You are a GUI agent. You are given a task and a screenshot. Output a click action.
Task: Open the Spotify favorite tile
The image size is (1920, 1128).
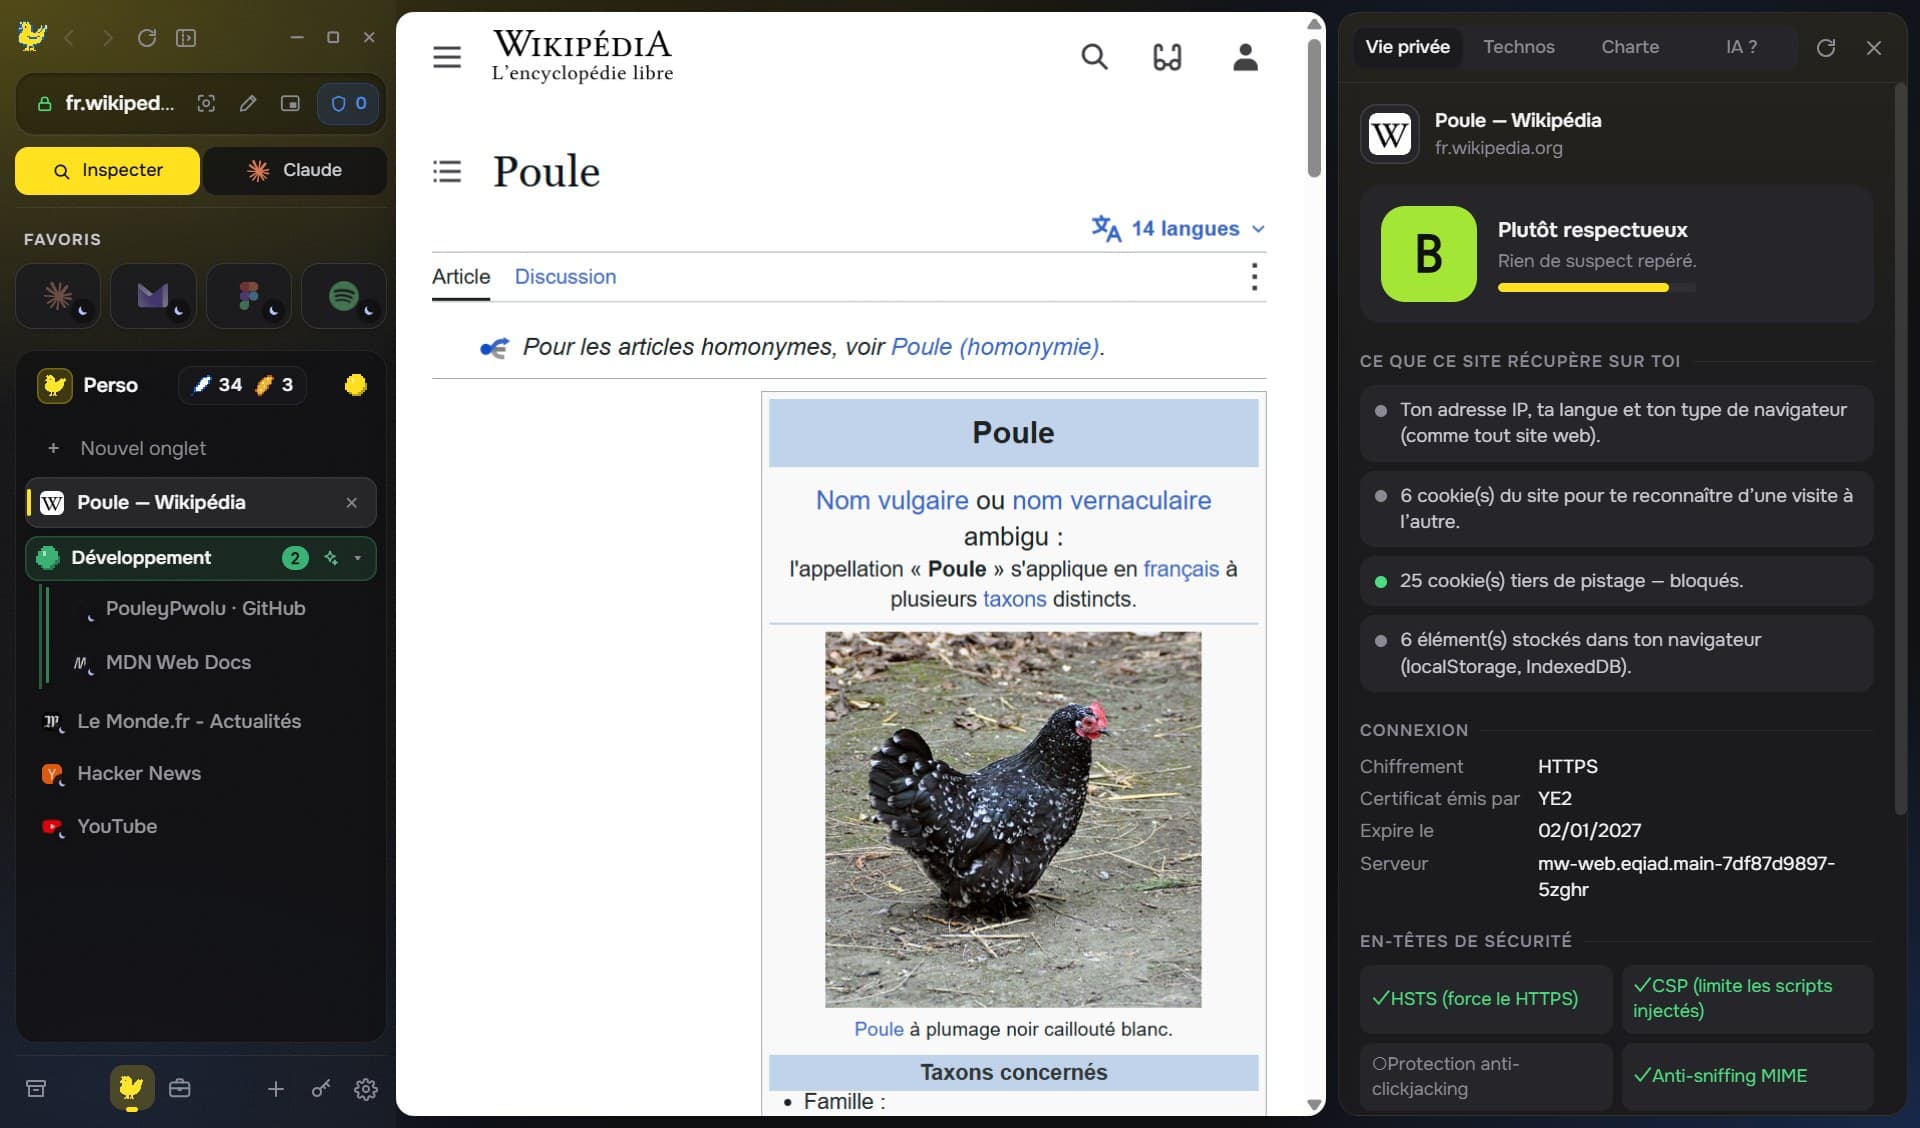pyautogui.click(x=344, y=296)
